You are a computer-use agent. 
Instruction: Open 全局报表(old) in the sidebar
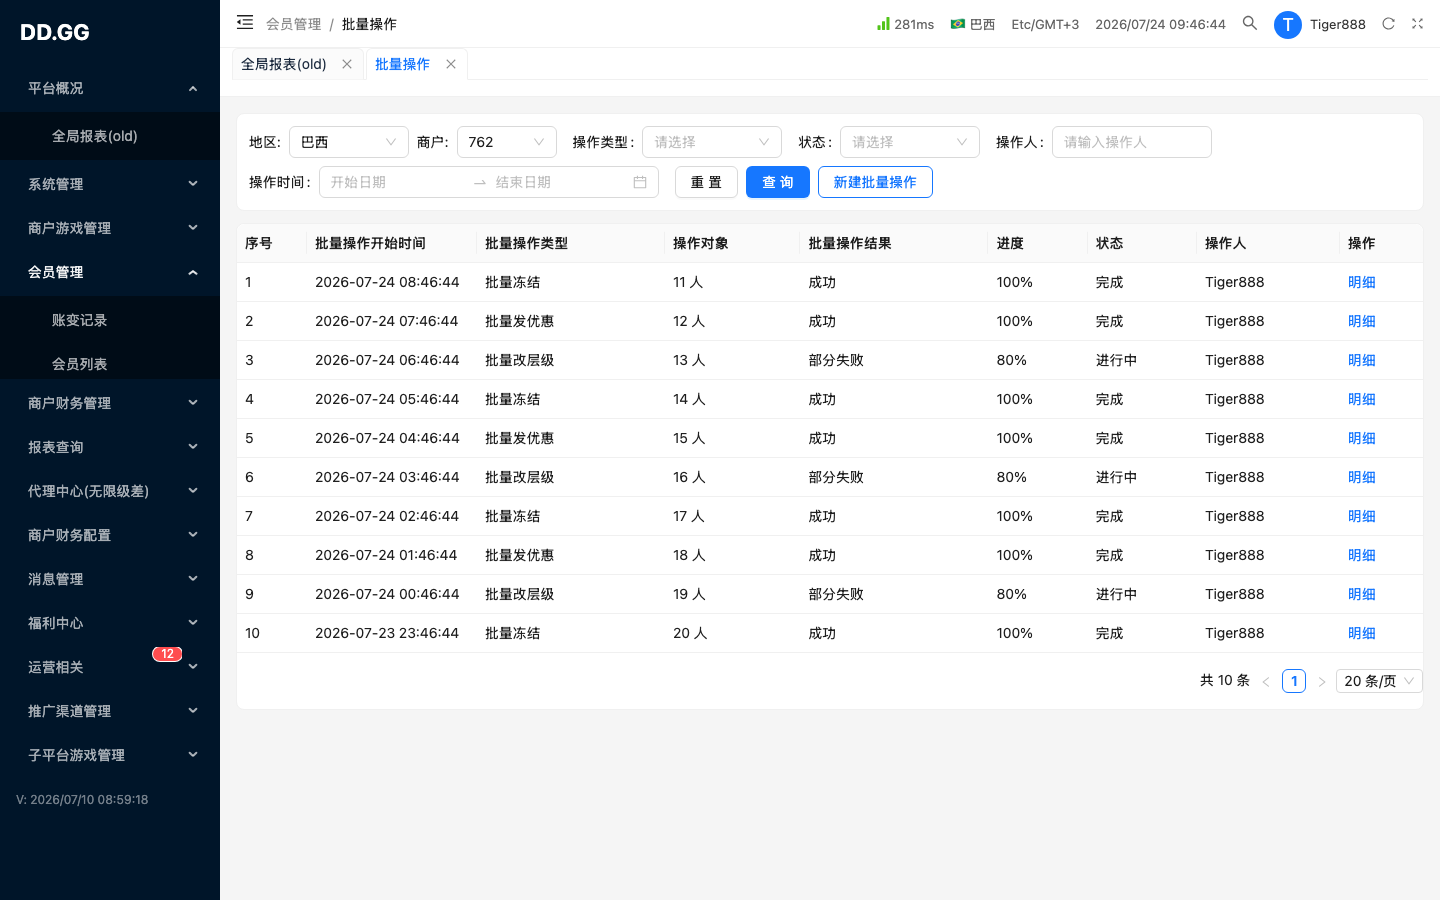[x=110, y=136]
